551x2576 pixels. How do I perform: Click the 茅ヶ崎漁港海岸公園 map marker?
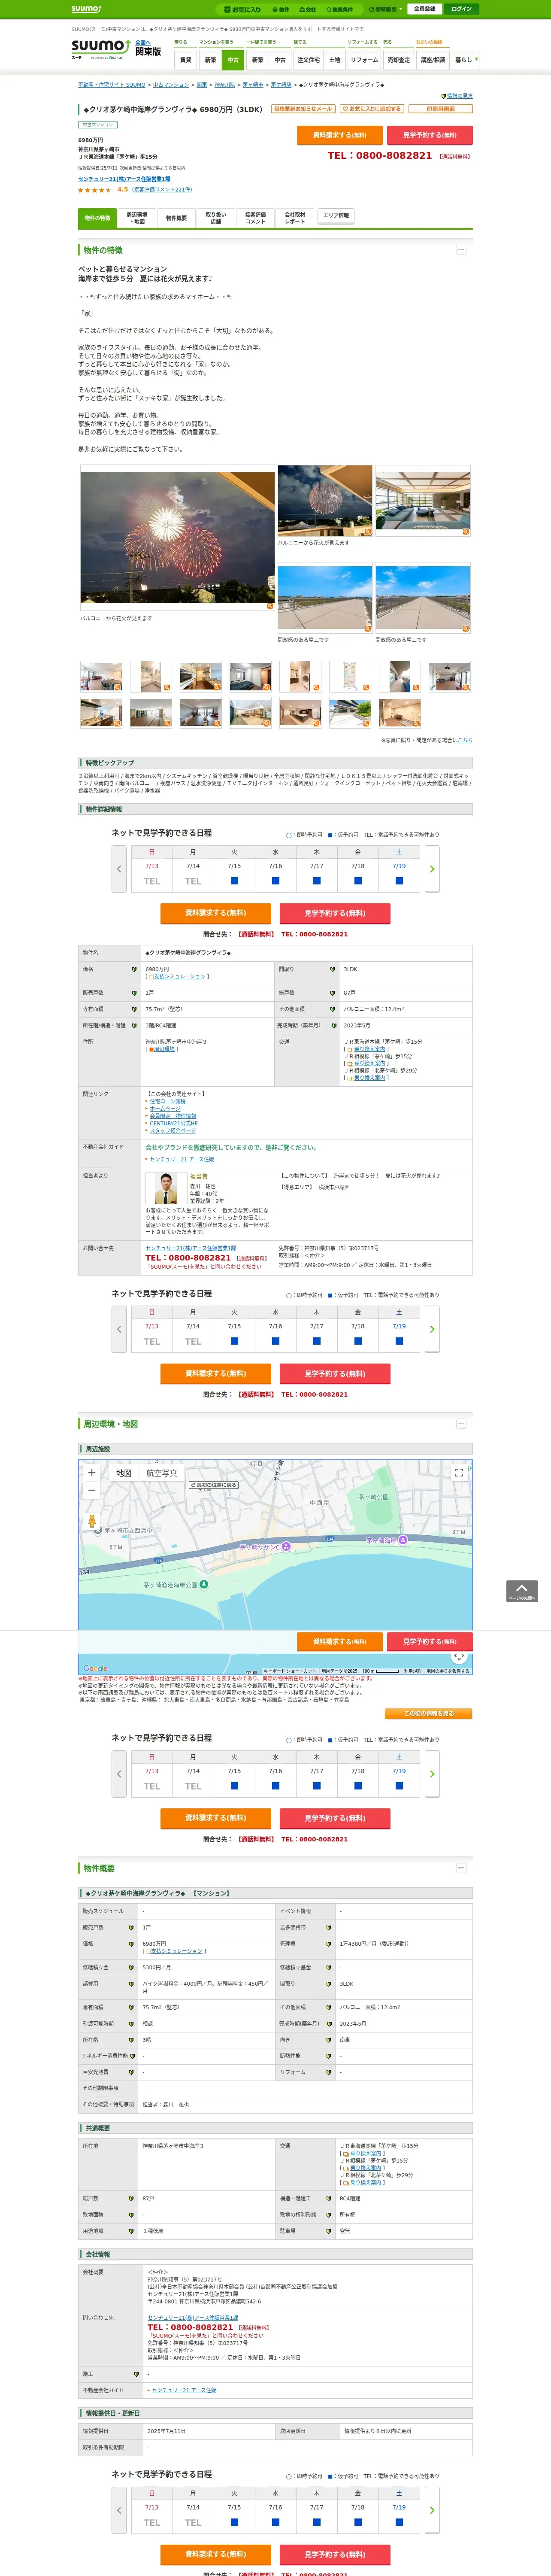[204, 1584]
